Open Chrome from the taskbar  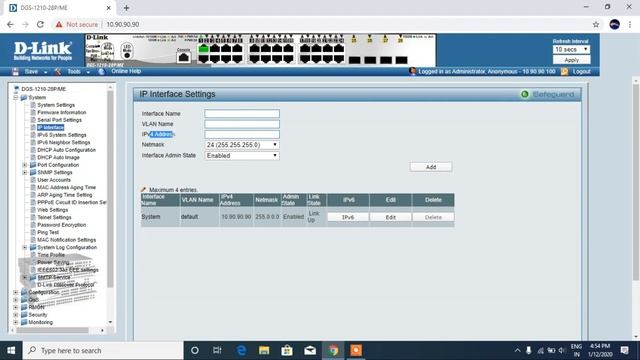pos(333,350)
